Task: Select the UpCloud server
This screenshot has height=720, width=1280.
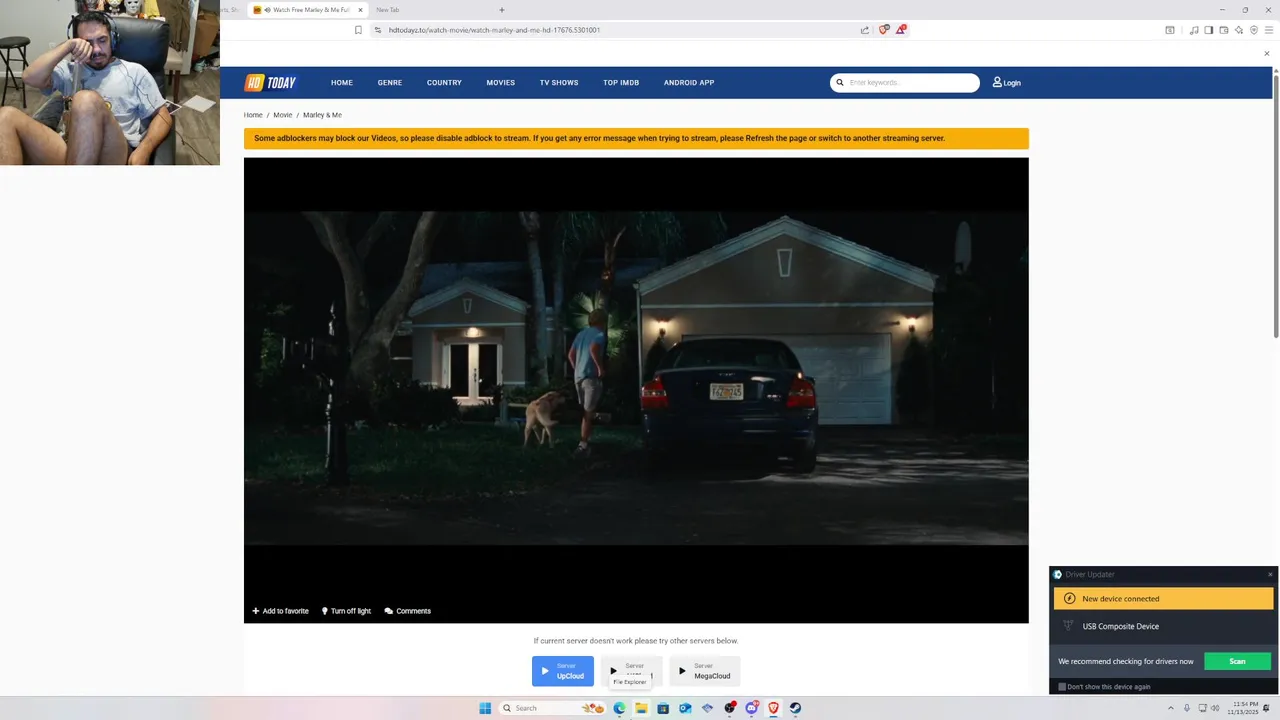Action: (x=563, y=671)
